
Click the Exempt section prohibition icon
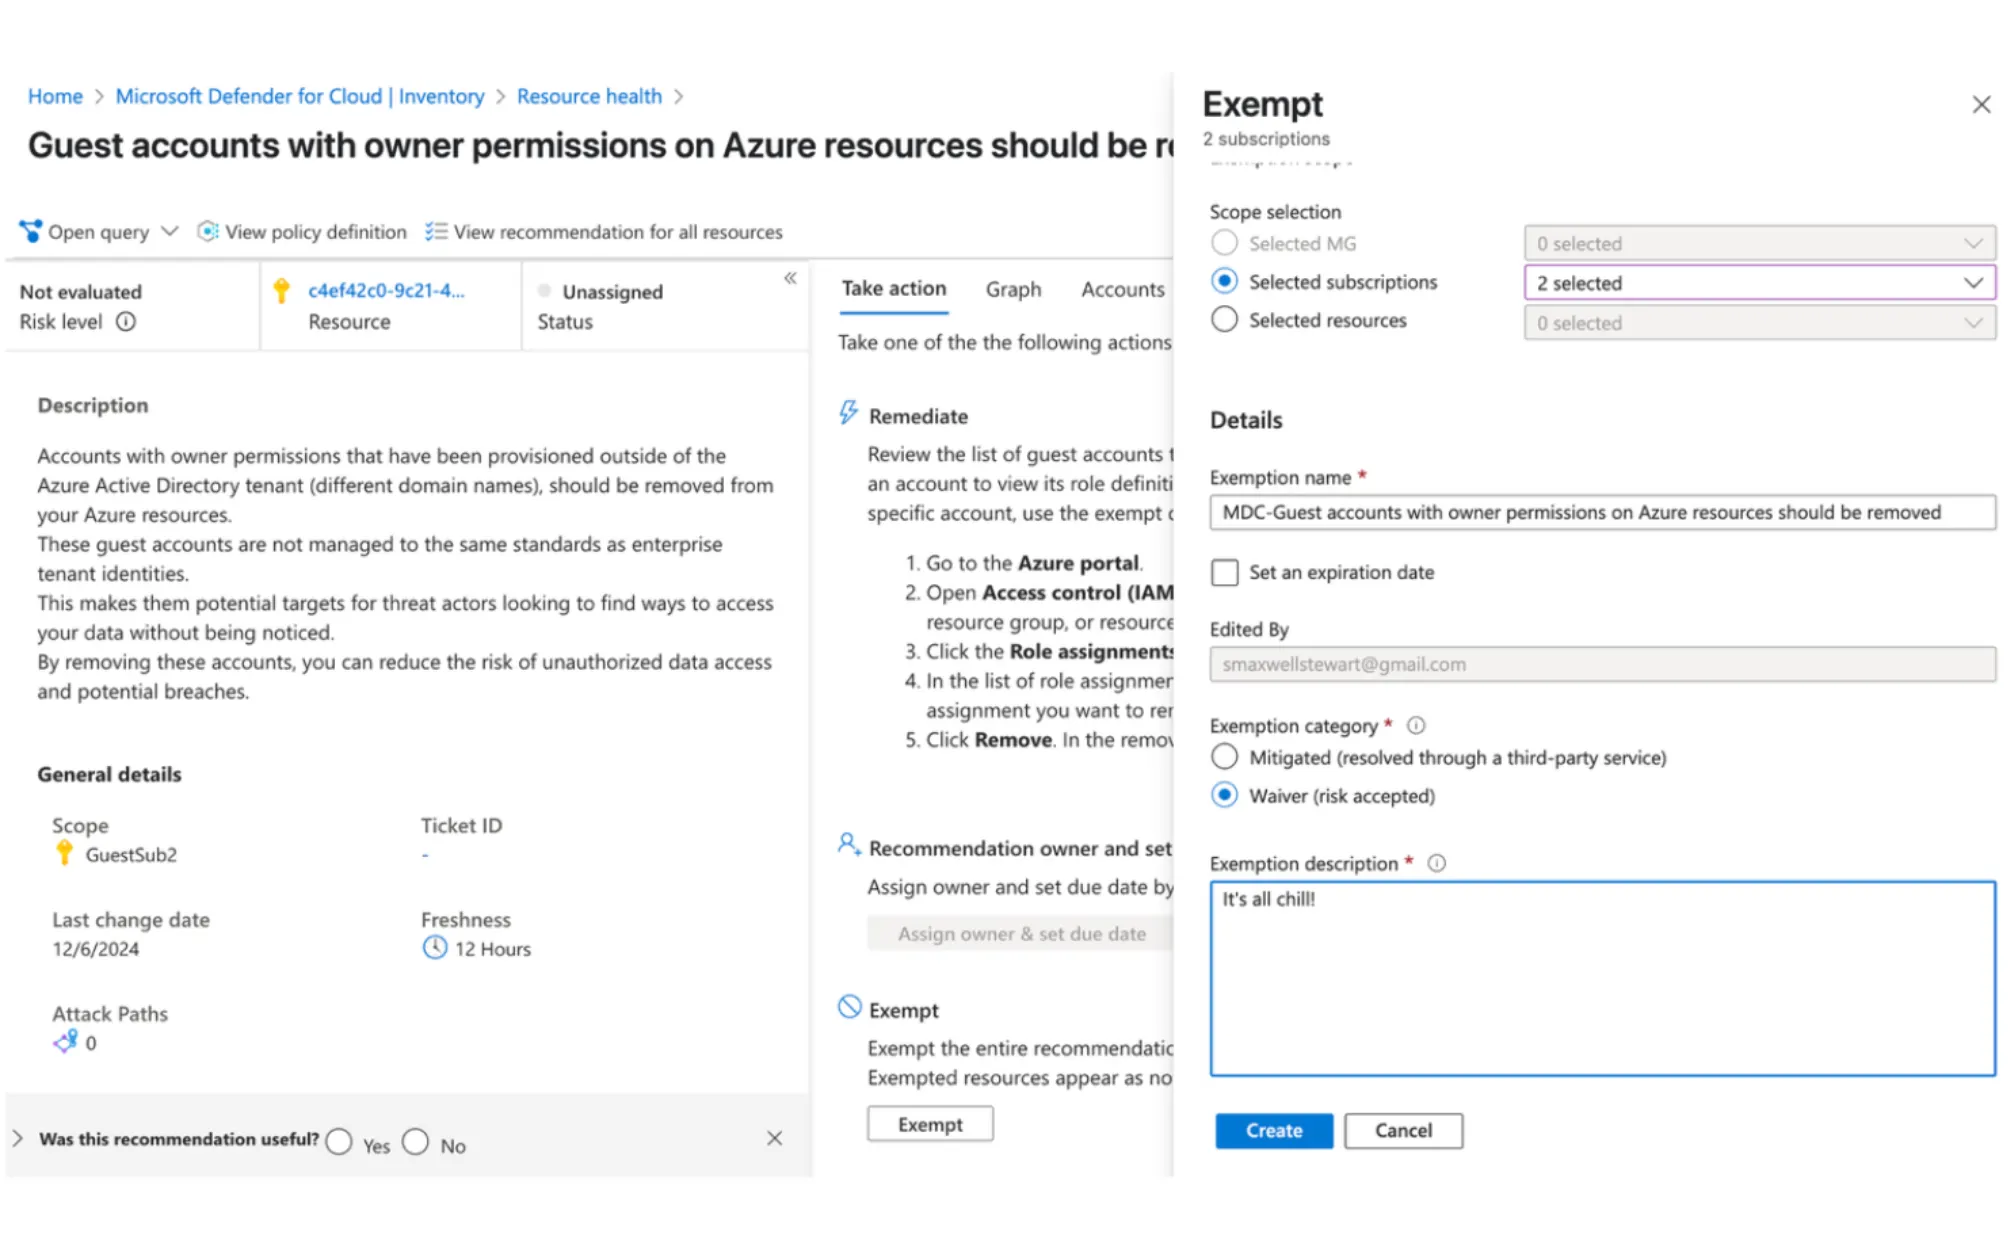coord(849,1007)
